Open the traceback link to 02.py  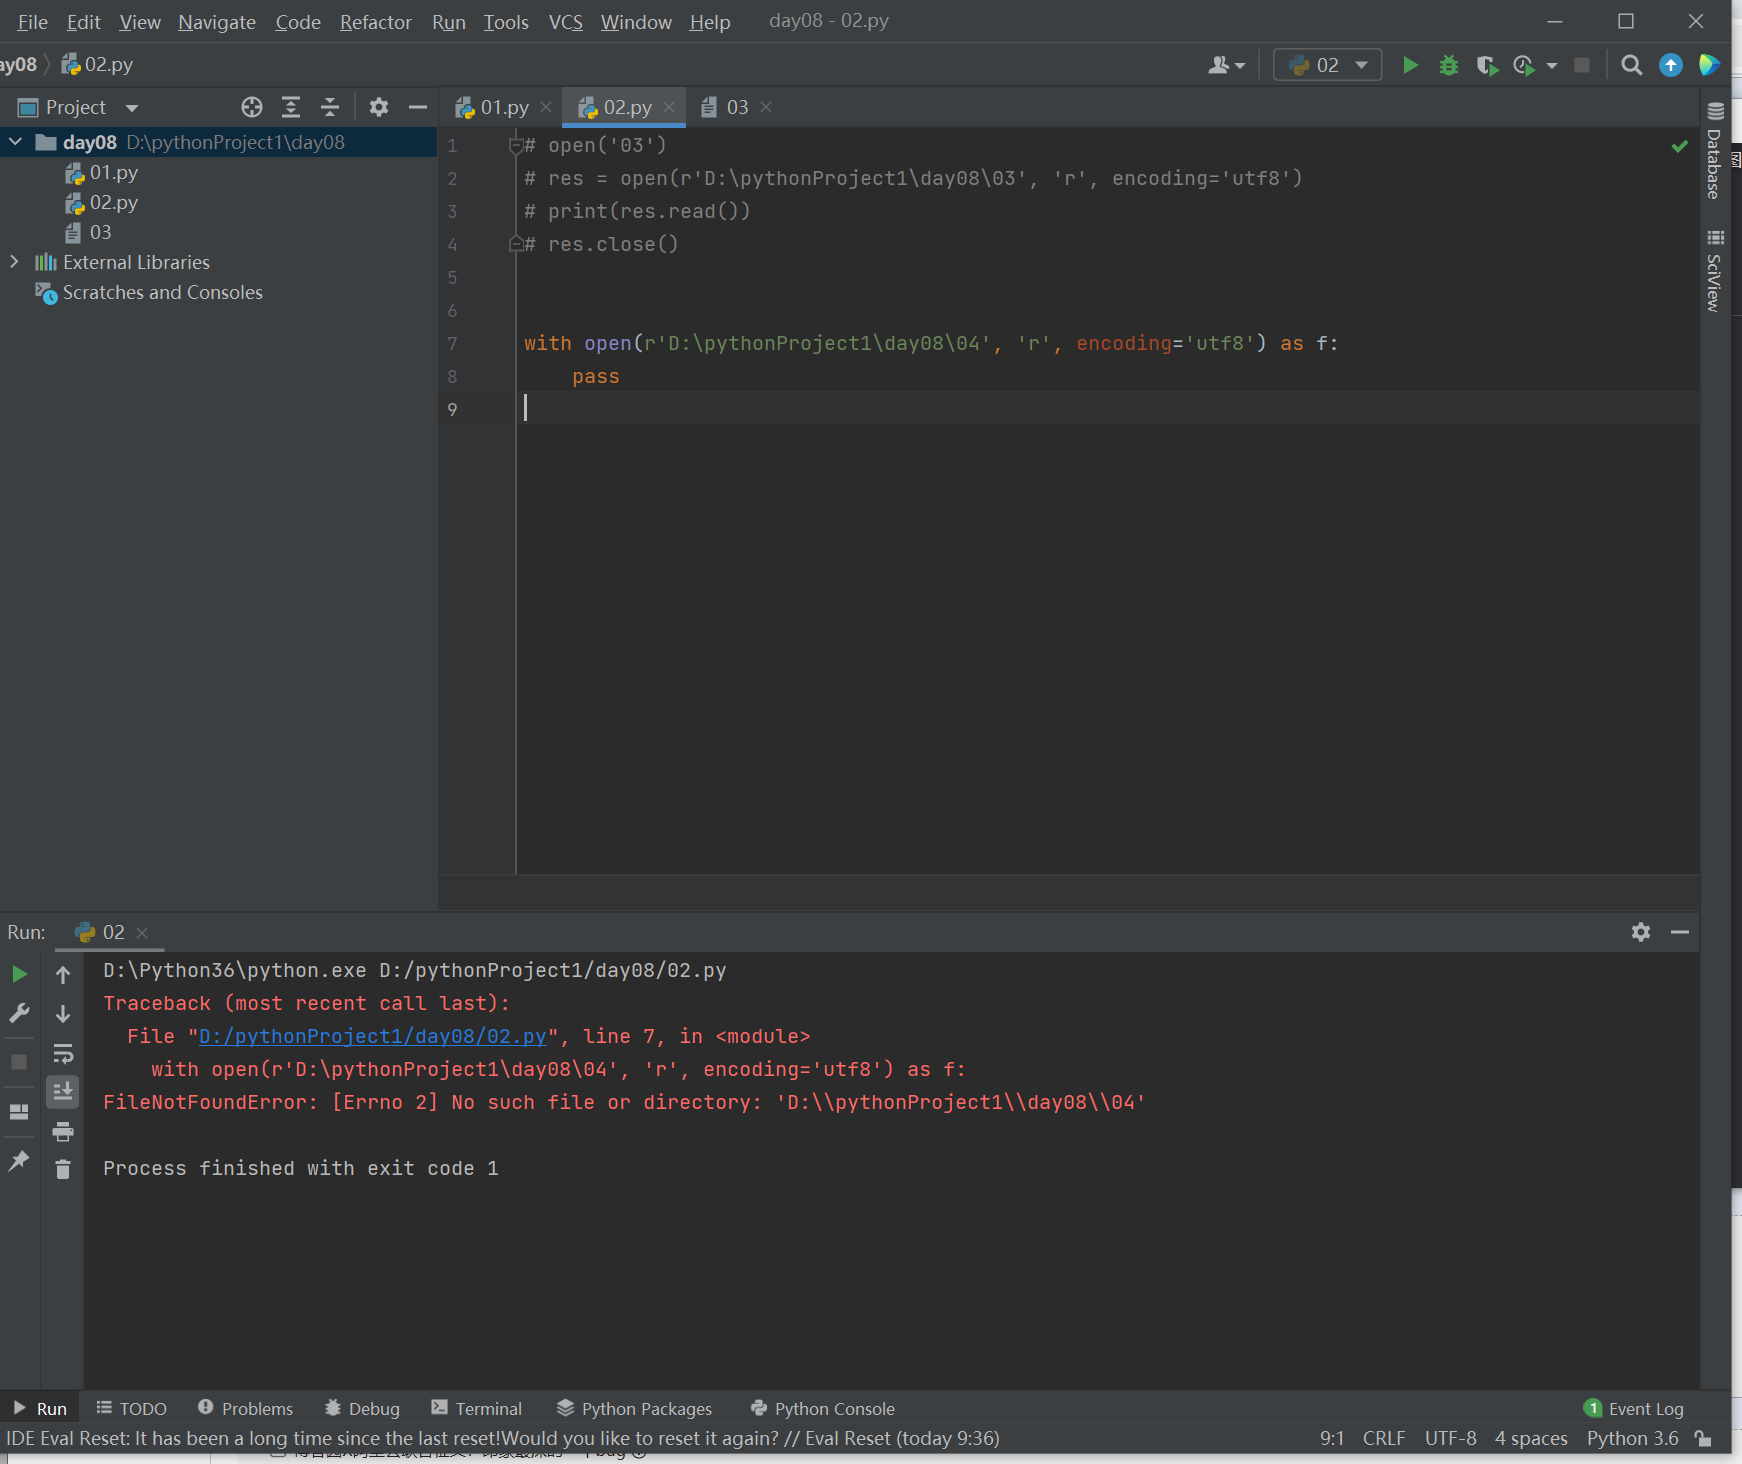pos(372,1036)
